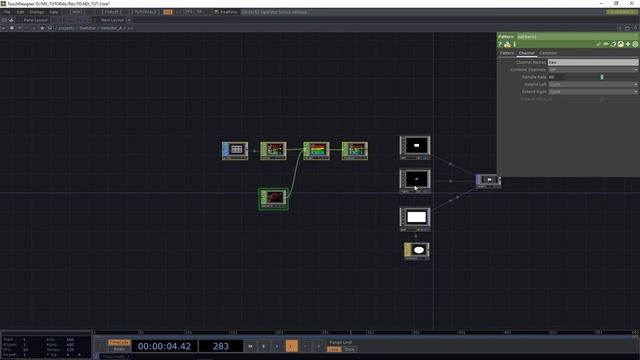The width and height of the screenshot is (640, 360).
Task: Click the Sample Rate slider handle
Action: [602, 77]
